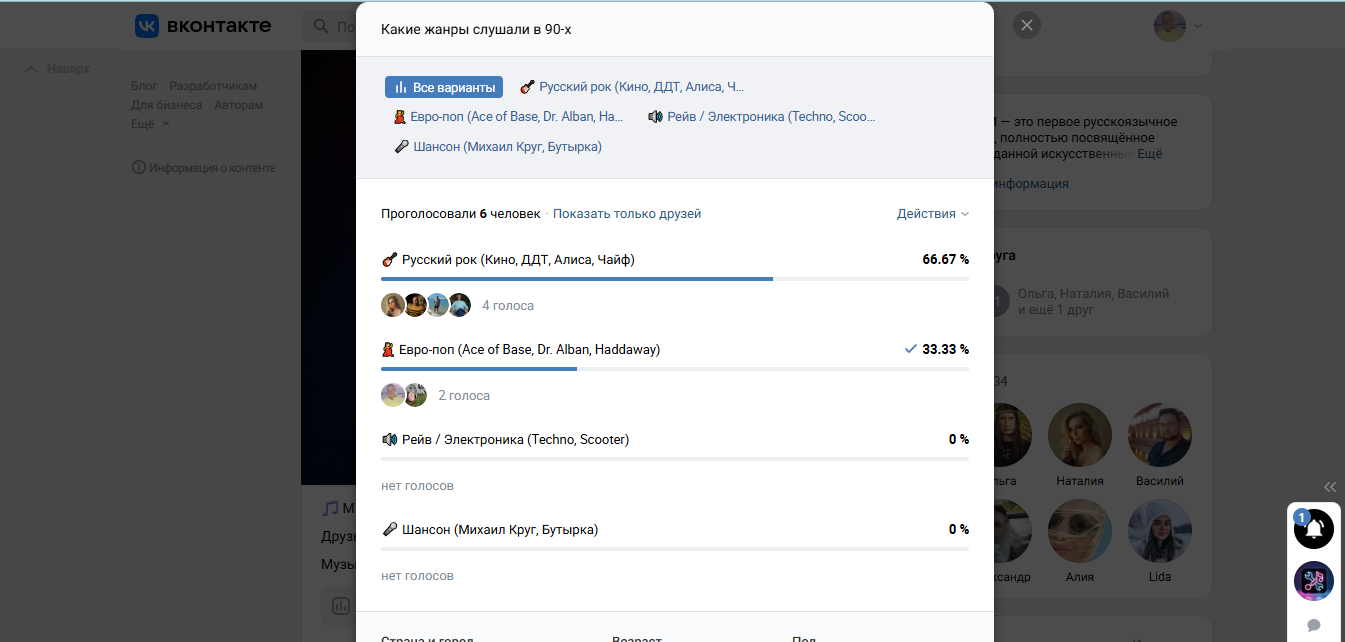This screenshot has height=642, width=1345.
Task: Open Наталия's friend avatar
Action: click(x=1080, y=436)
